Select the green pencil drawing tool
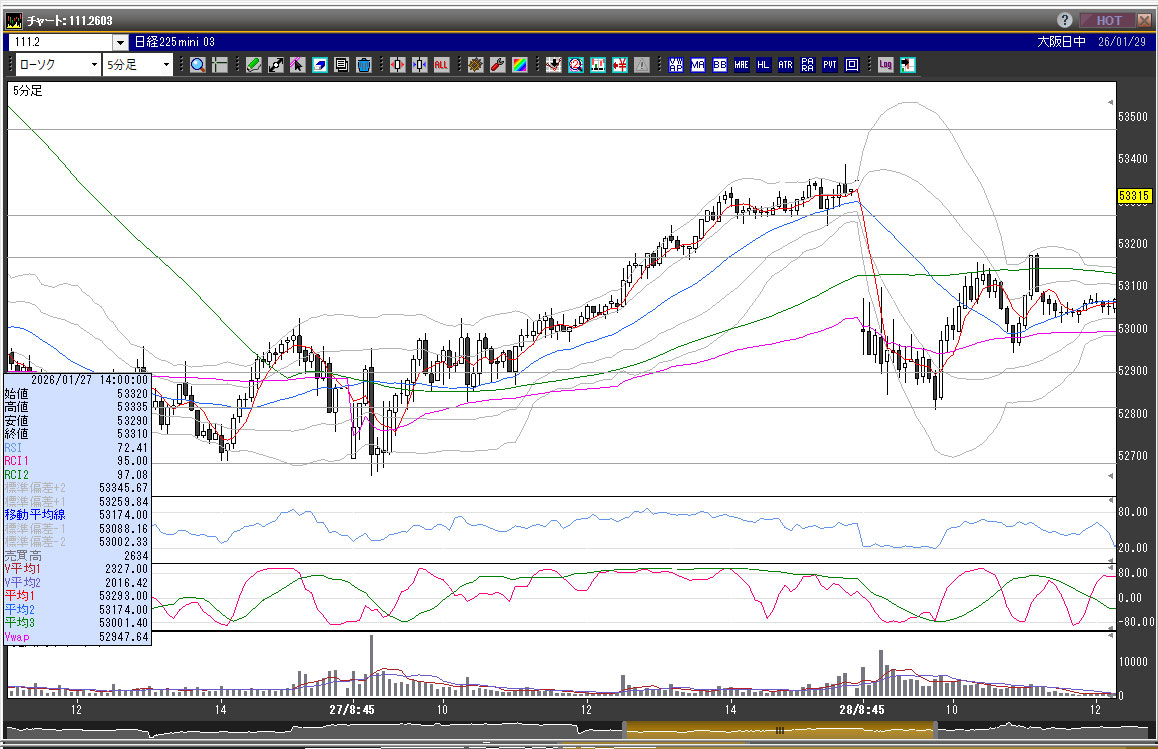Viewport: 1158px width, 749px height. point(253,65)
